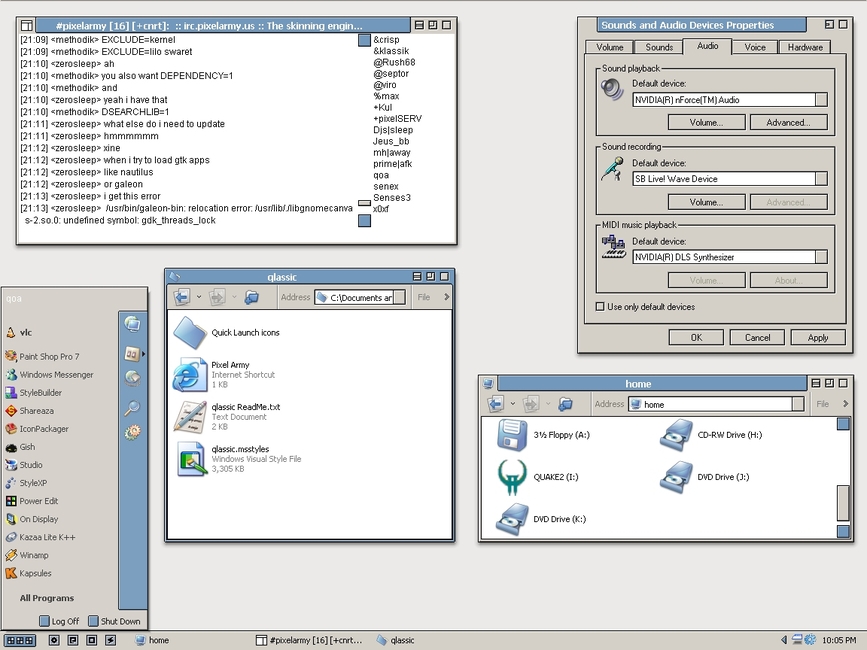
Task: Open the QUAKE2 (I:) drive
Action: pyautogui.click(x=538, y=477)
